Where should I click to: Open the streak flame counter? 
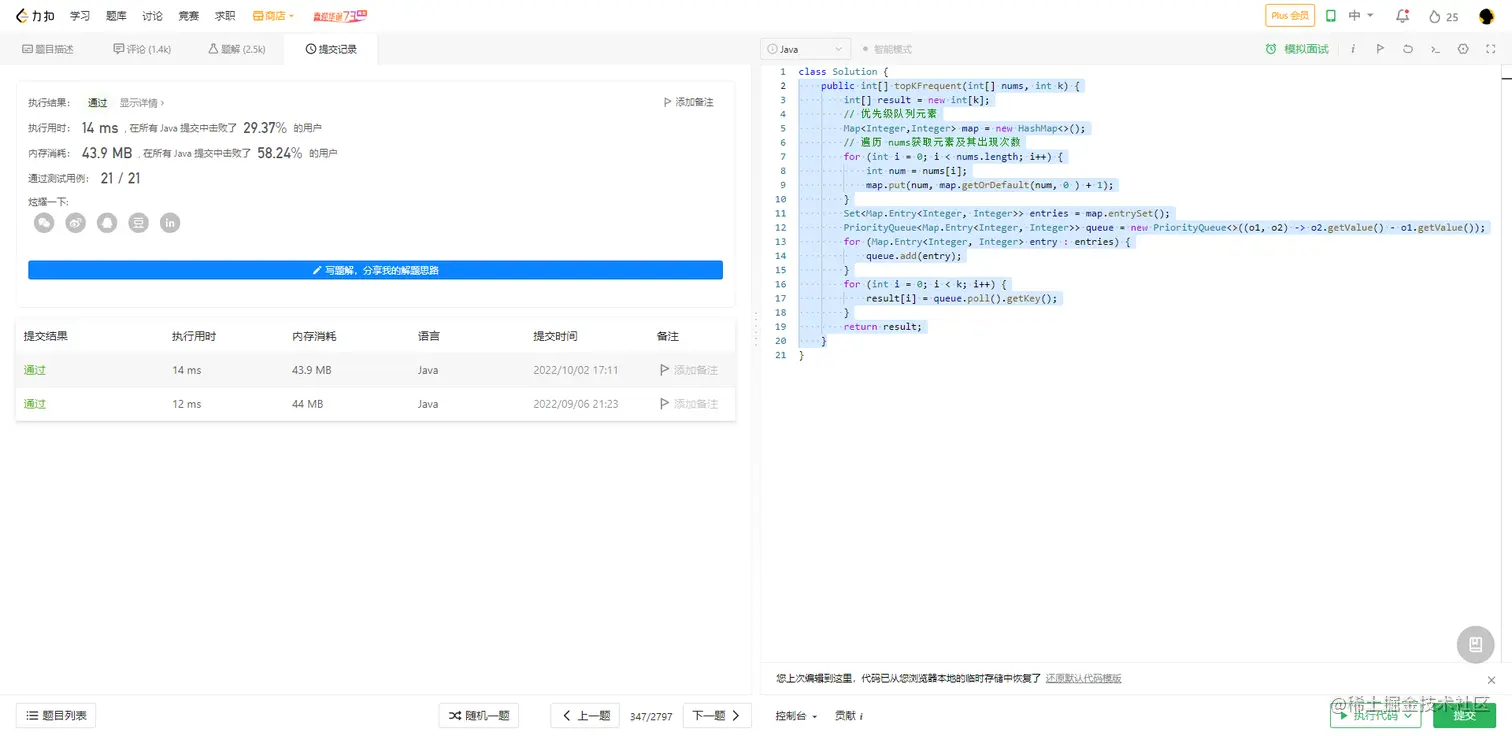pyautogui.click(x=1443, y=16)
